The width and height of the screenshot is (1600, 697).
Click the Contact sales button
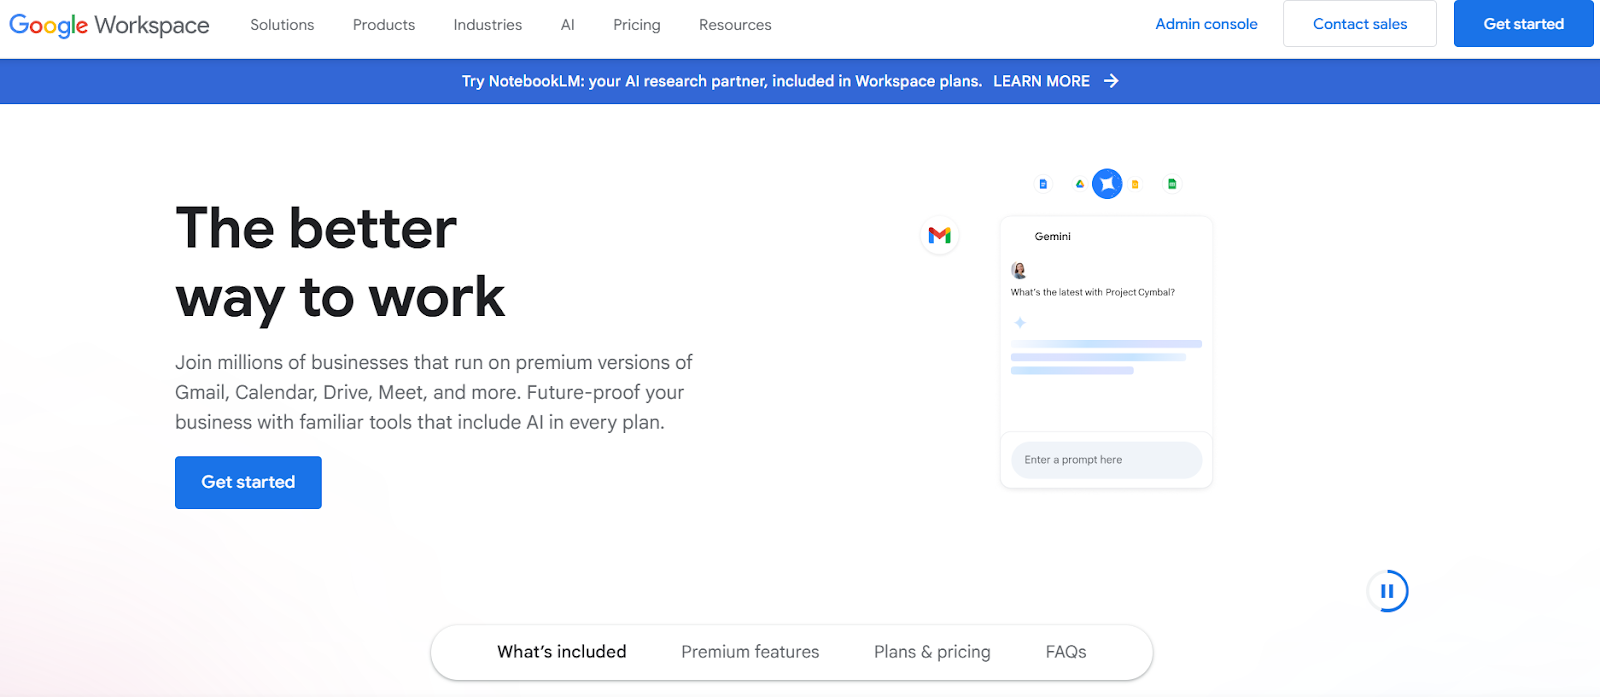click(1360, 24)
